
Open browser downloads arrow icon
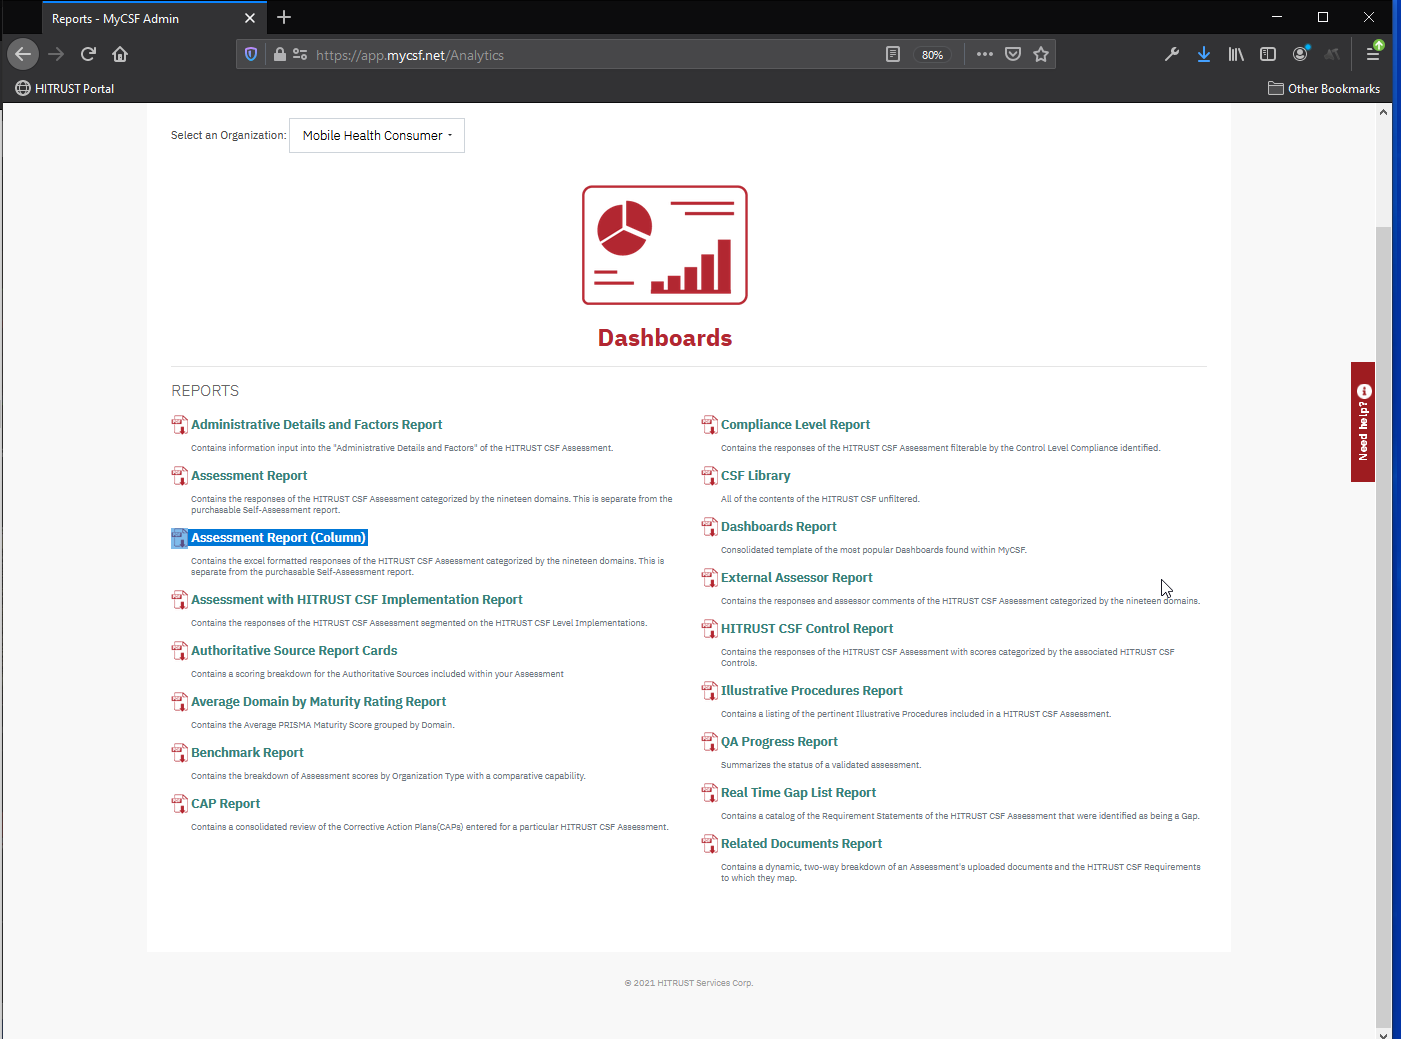click(1204, 54)
